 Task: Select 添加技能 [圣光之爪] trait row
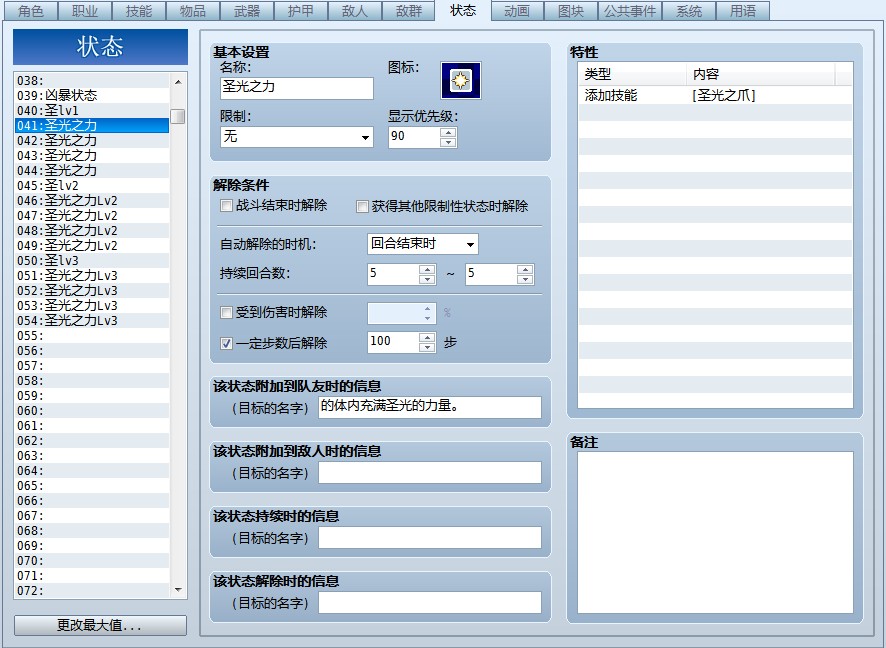(x=715, y=95)
